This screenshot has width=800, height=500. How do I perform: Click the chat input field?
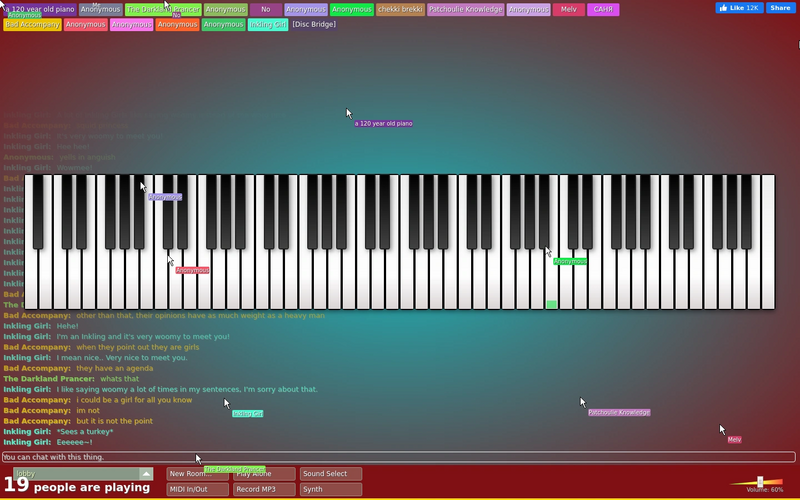coord(398,457)
